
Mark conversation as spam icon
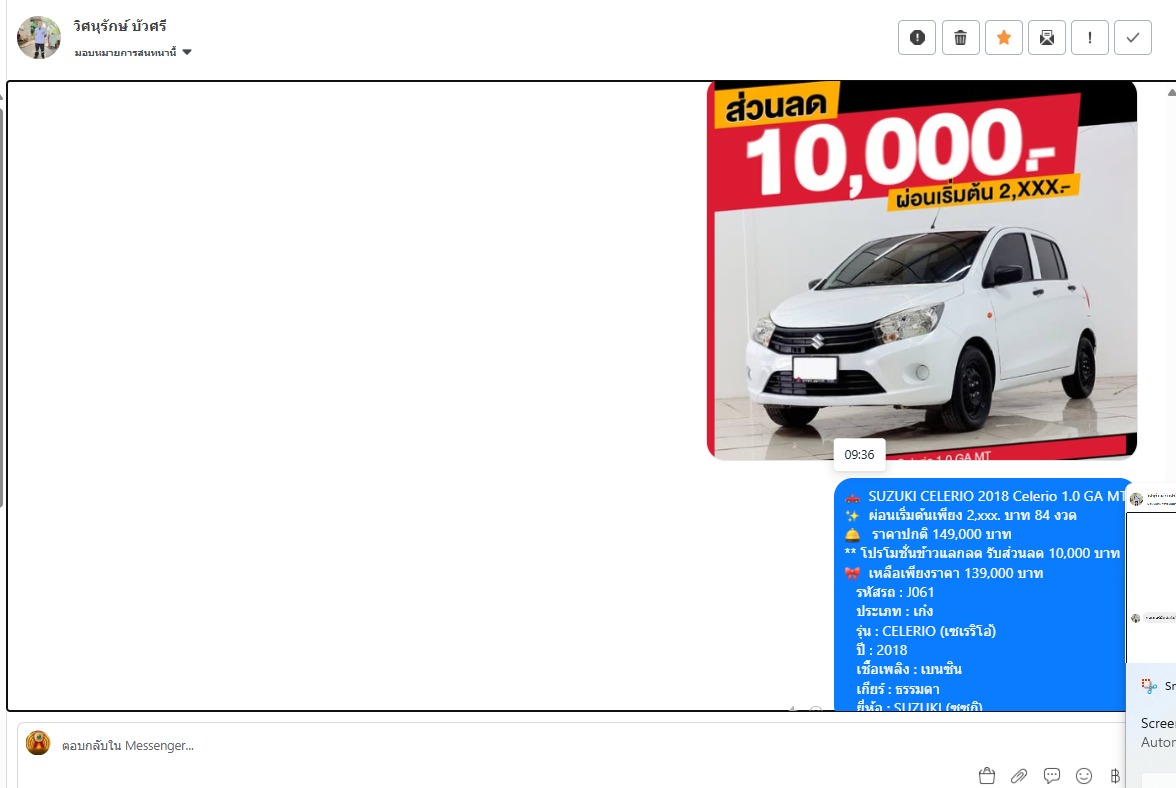916,37
